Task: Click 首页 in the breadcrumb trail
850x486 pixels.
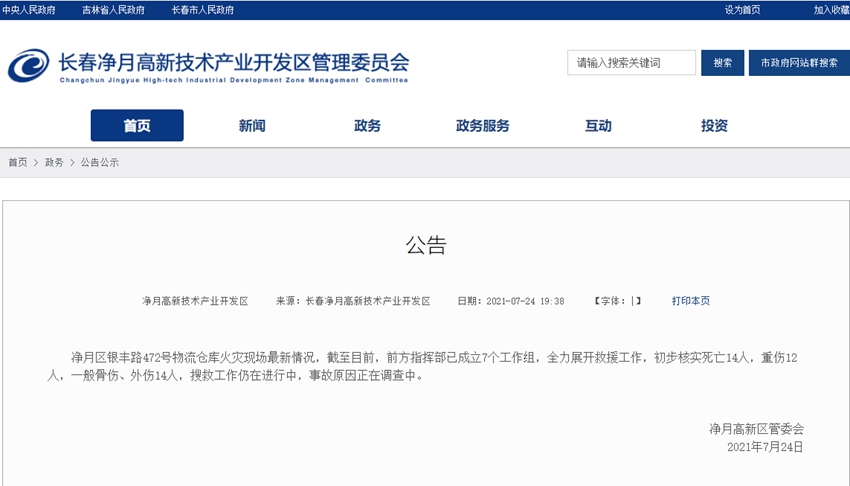Action: point(18,162)
